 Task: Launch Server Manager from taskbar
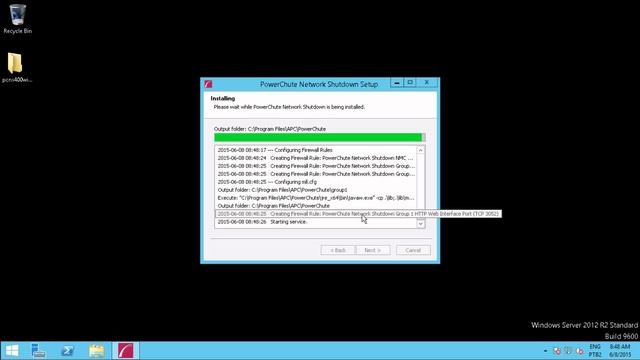[x=38, y=351]
